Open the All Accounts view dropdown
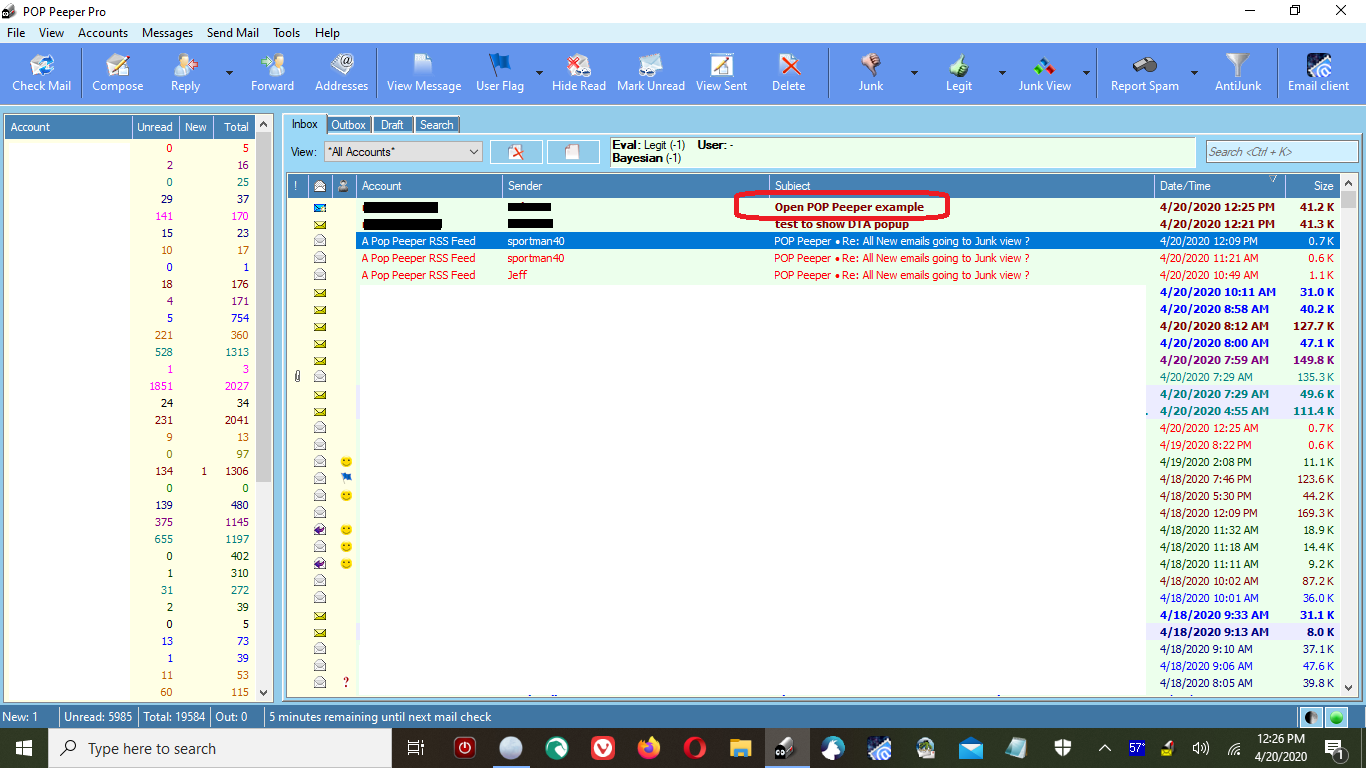Viewport: 1366px width, 768px height. [402, 152]
